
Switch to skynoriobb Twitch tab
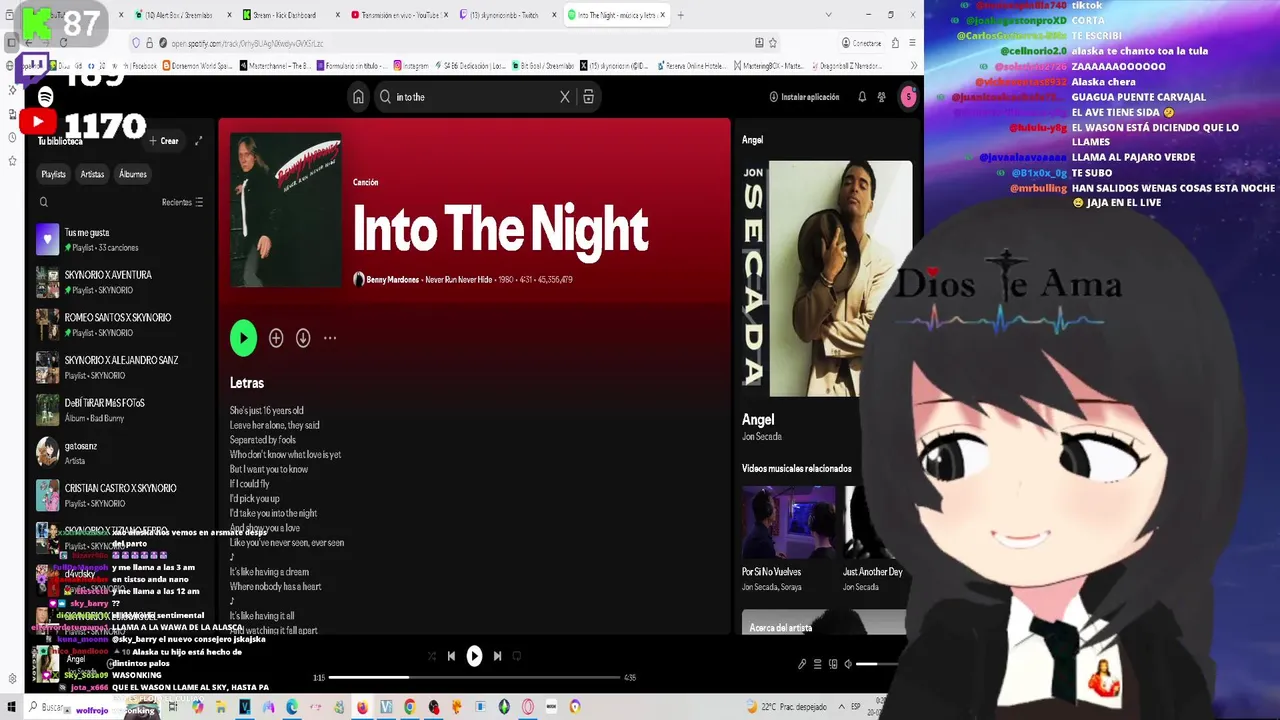click(x=506, y=15)
